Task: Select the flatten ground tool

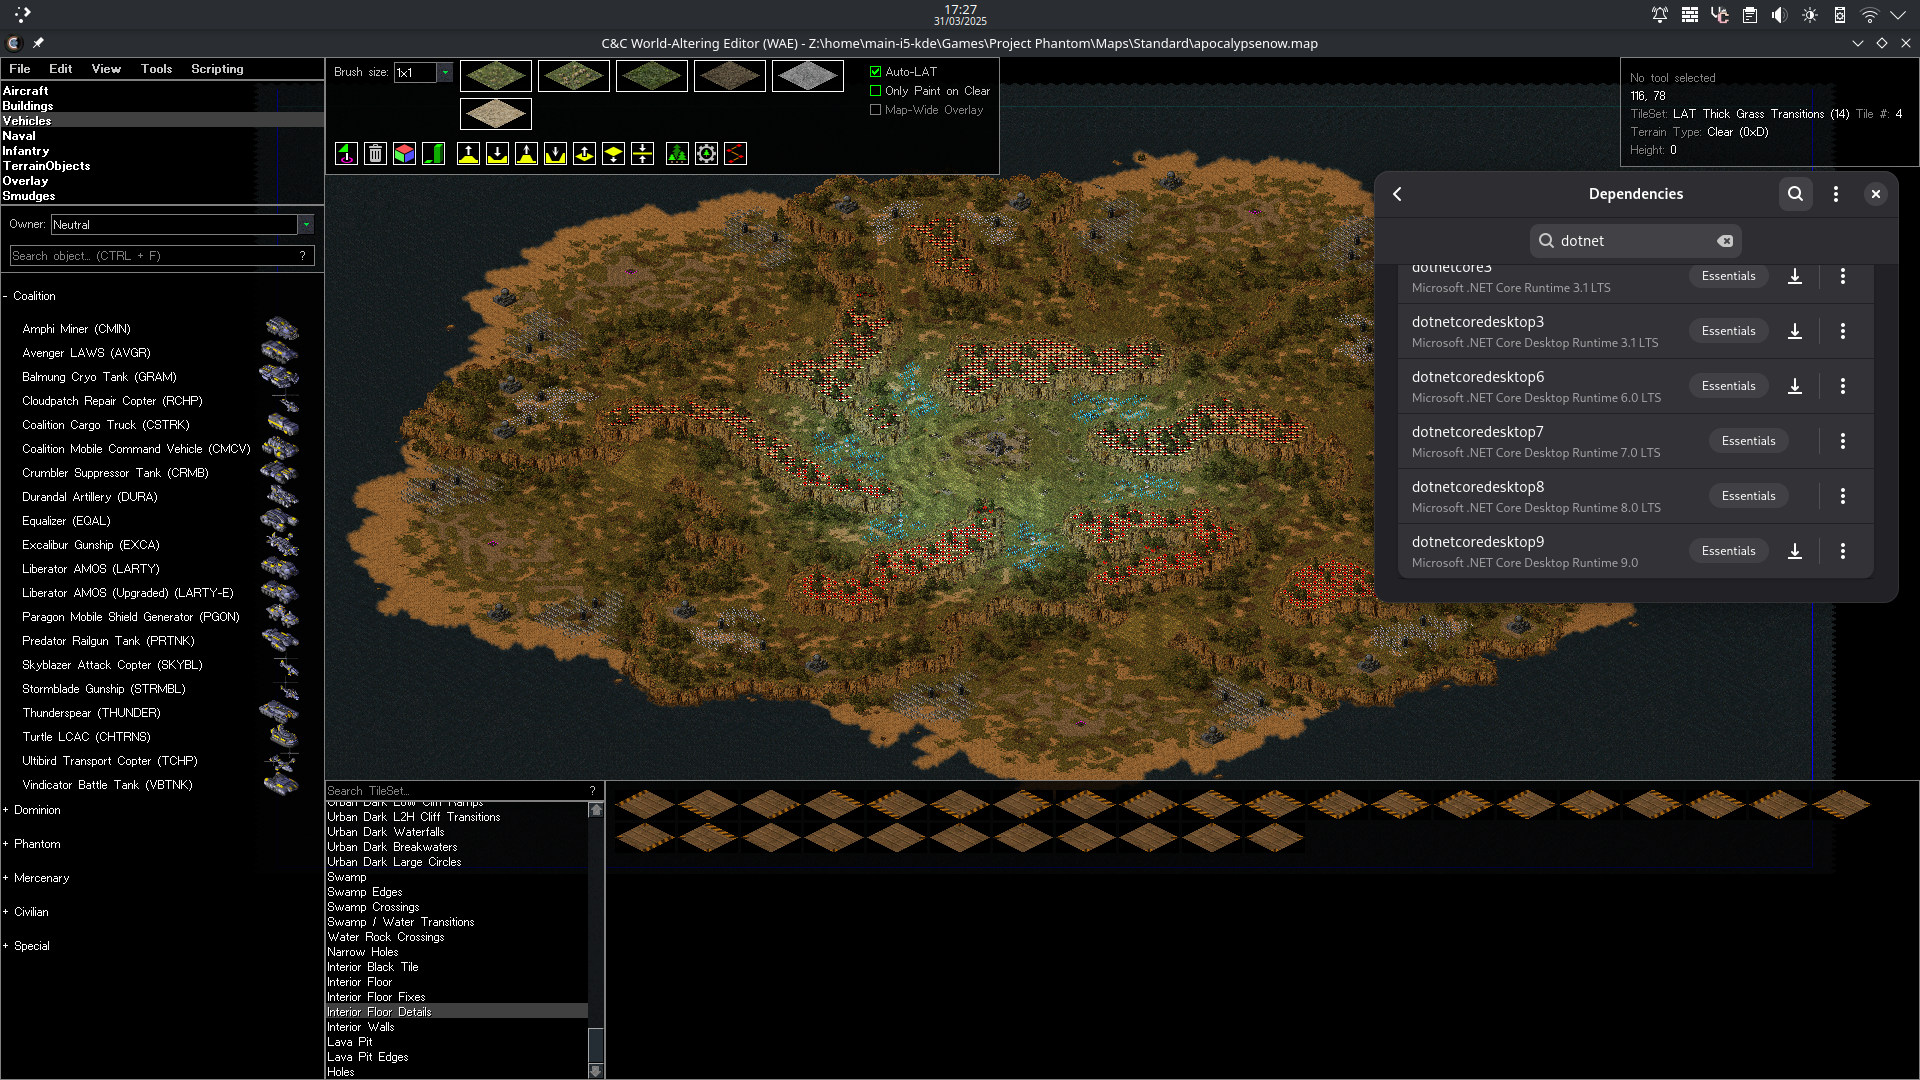Action: pos(642,154)
